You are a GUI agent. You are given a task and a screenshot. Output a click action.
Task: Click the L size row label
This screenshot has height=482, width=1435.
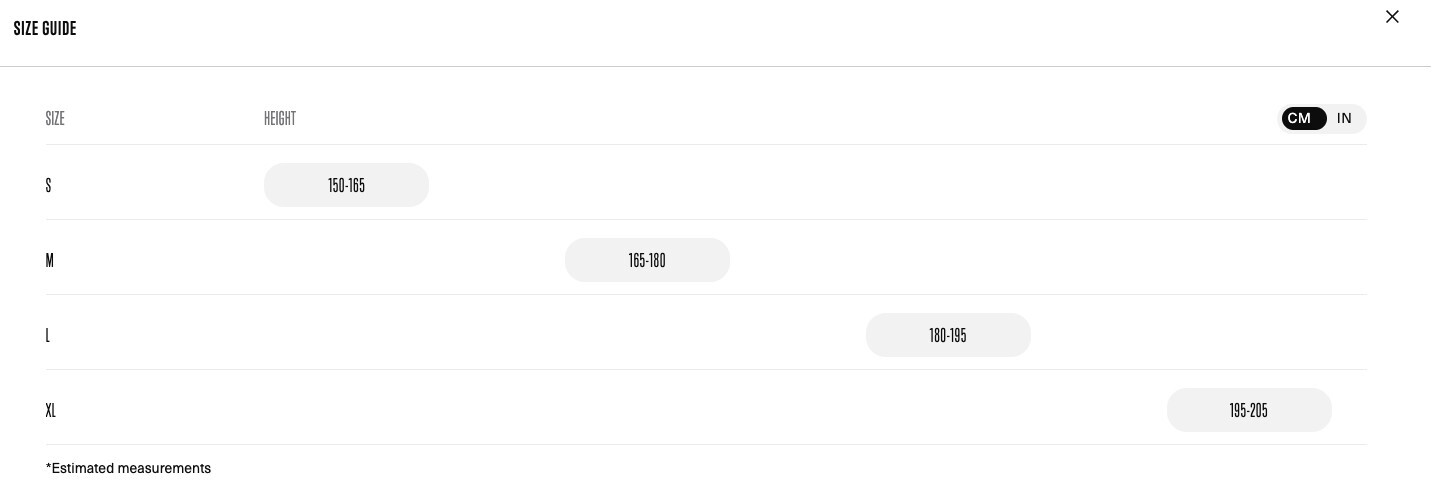48,336
